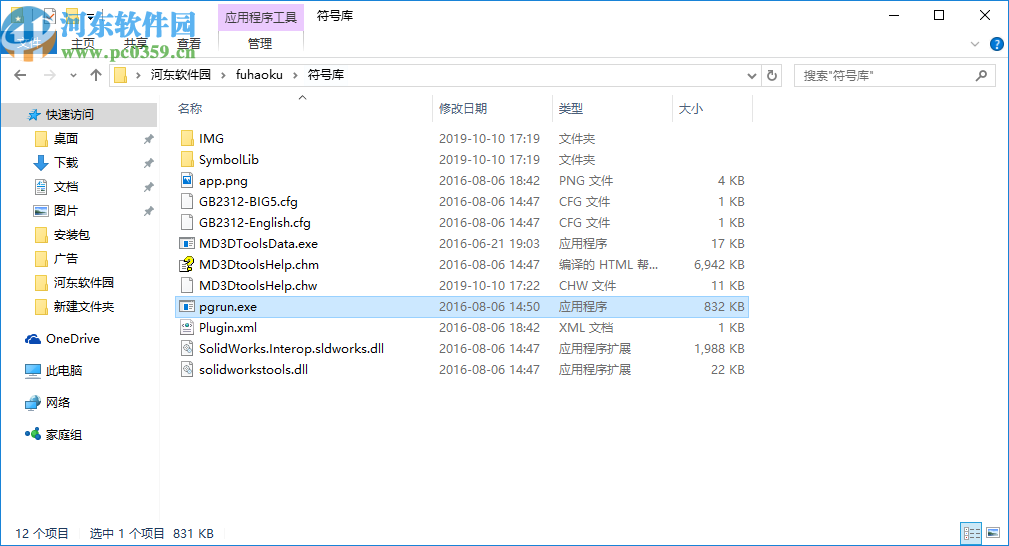Navigate to 河东软件园 breadcrumb
The image size is (1009, 546).
181,75
